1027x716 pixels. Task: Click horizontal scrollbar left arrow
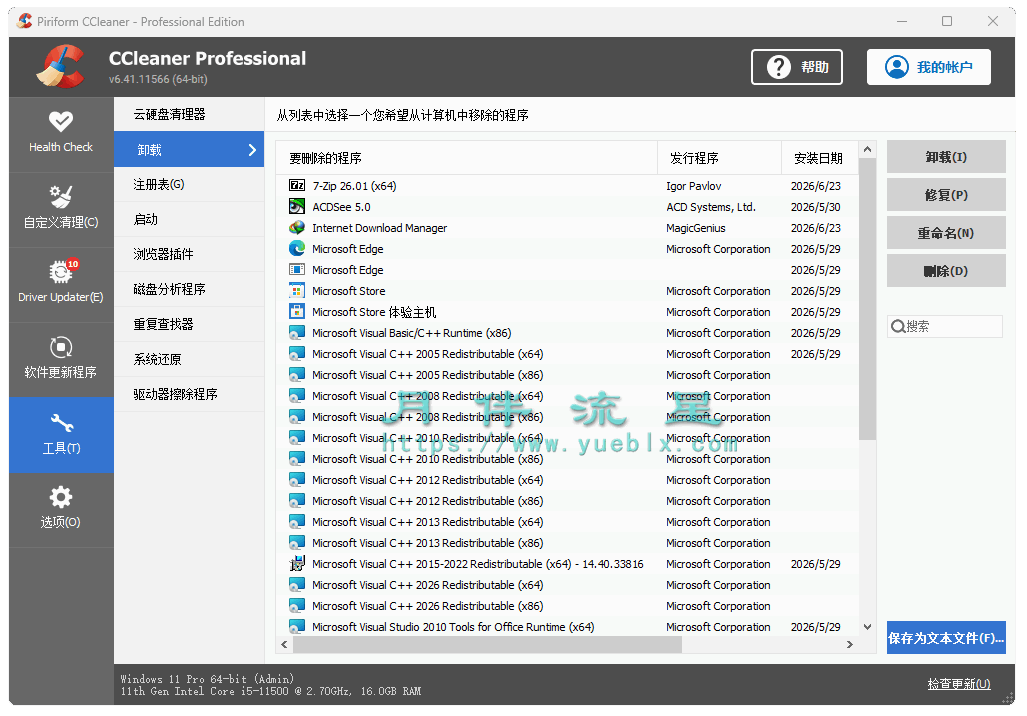click(284, 645)
